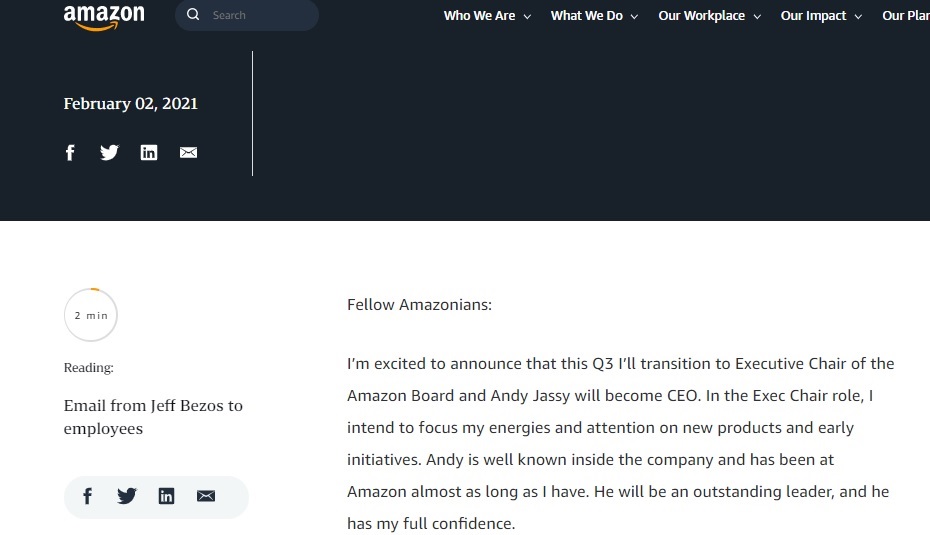Expand the Our Workplace chevron

[757, 17]
